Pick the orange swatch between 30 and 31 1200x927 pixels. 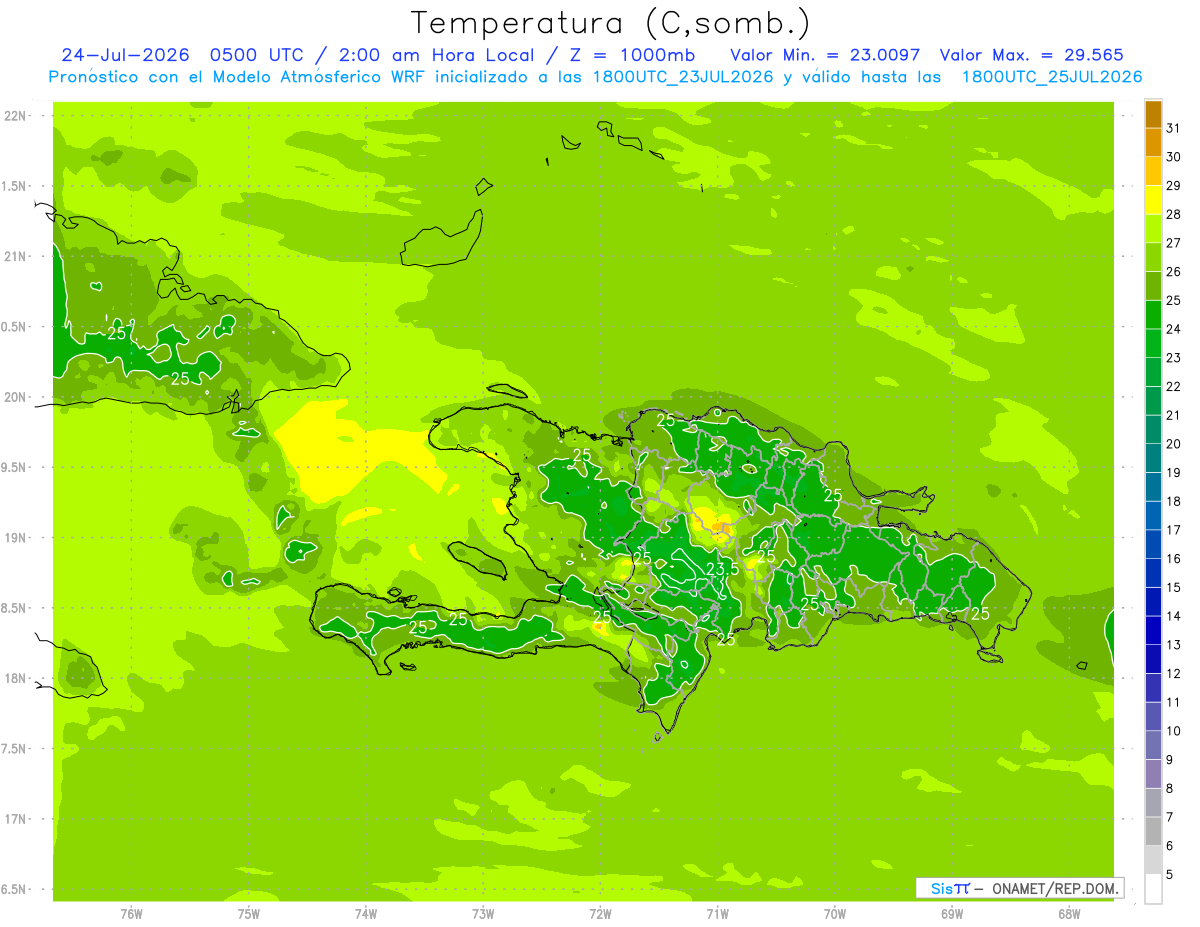click(x=1153, y=143)
